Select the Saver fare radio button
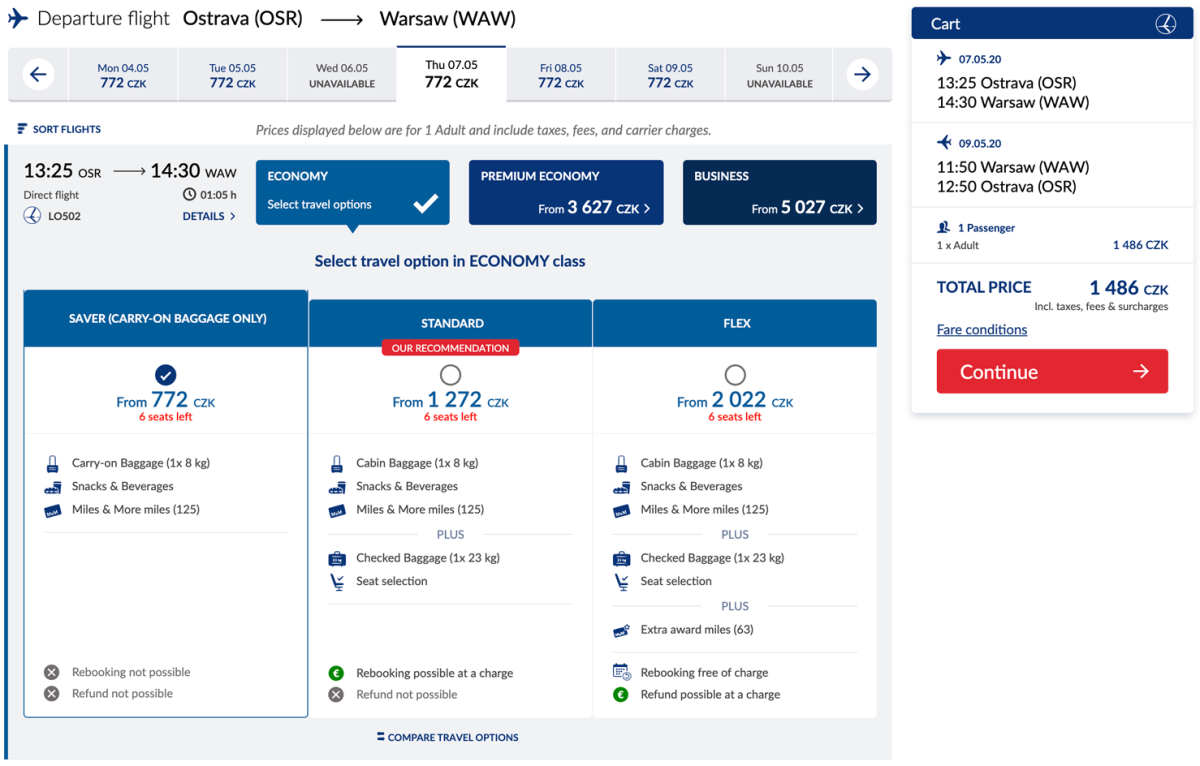This screenshot has height=766, width=1200. click(166, 375)
